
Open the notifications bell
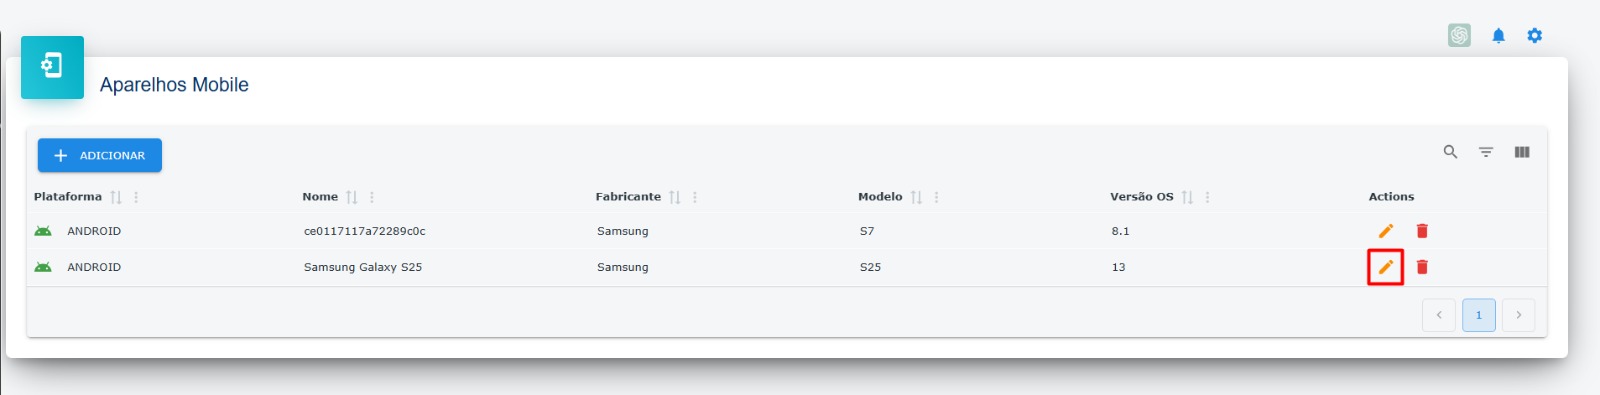tap(1498, 36)
